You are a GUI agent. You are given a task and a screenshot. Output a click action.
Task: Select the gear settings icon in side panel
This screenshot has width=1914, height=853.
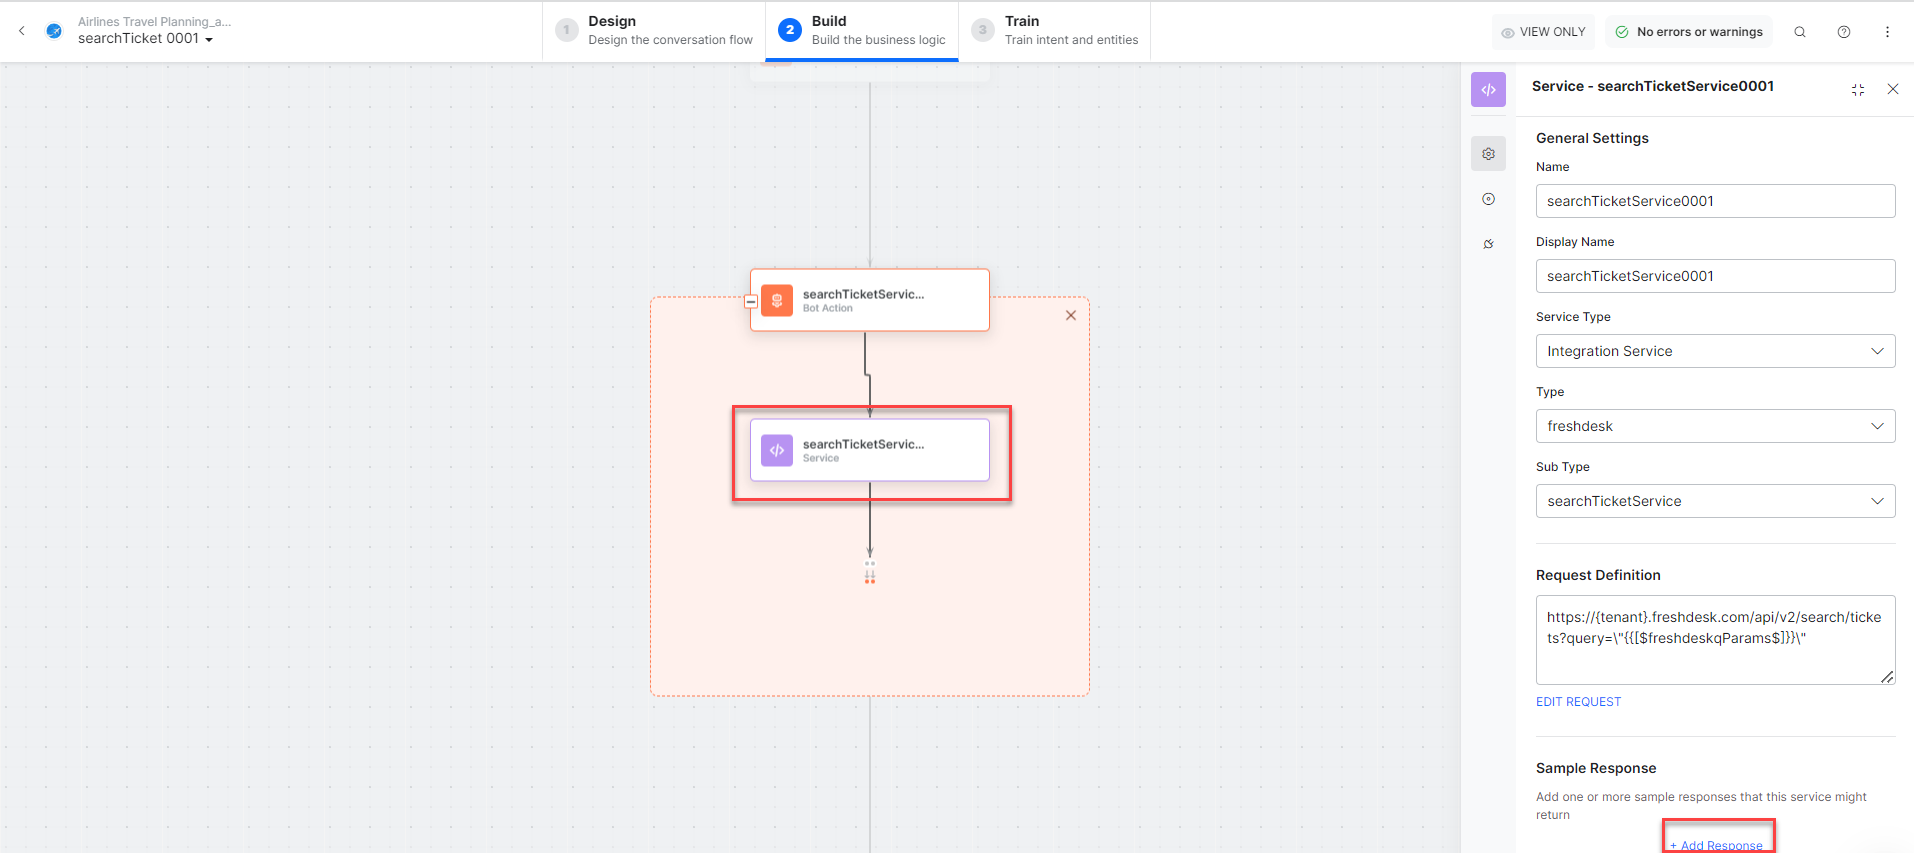click(1488, 154)
